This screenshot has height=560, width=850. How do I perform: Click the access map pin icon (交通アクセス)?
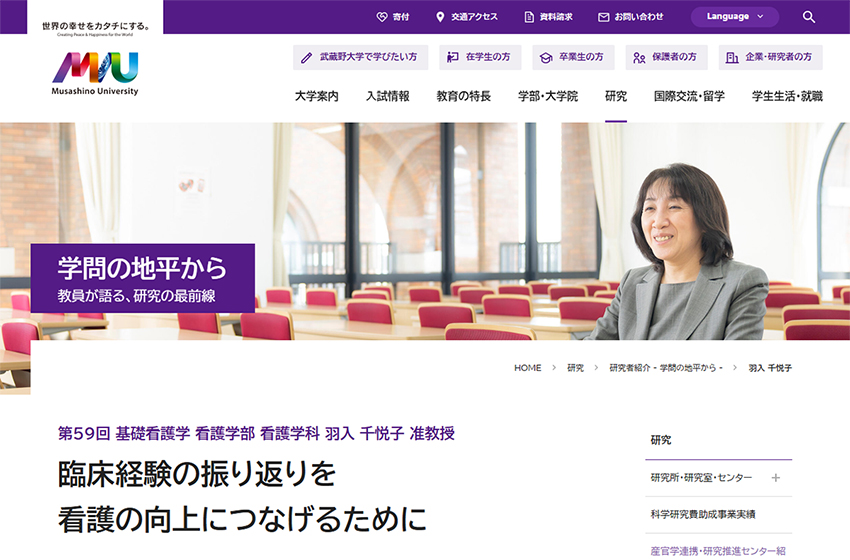440,17
